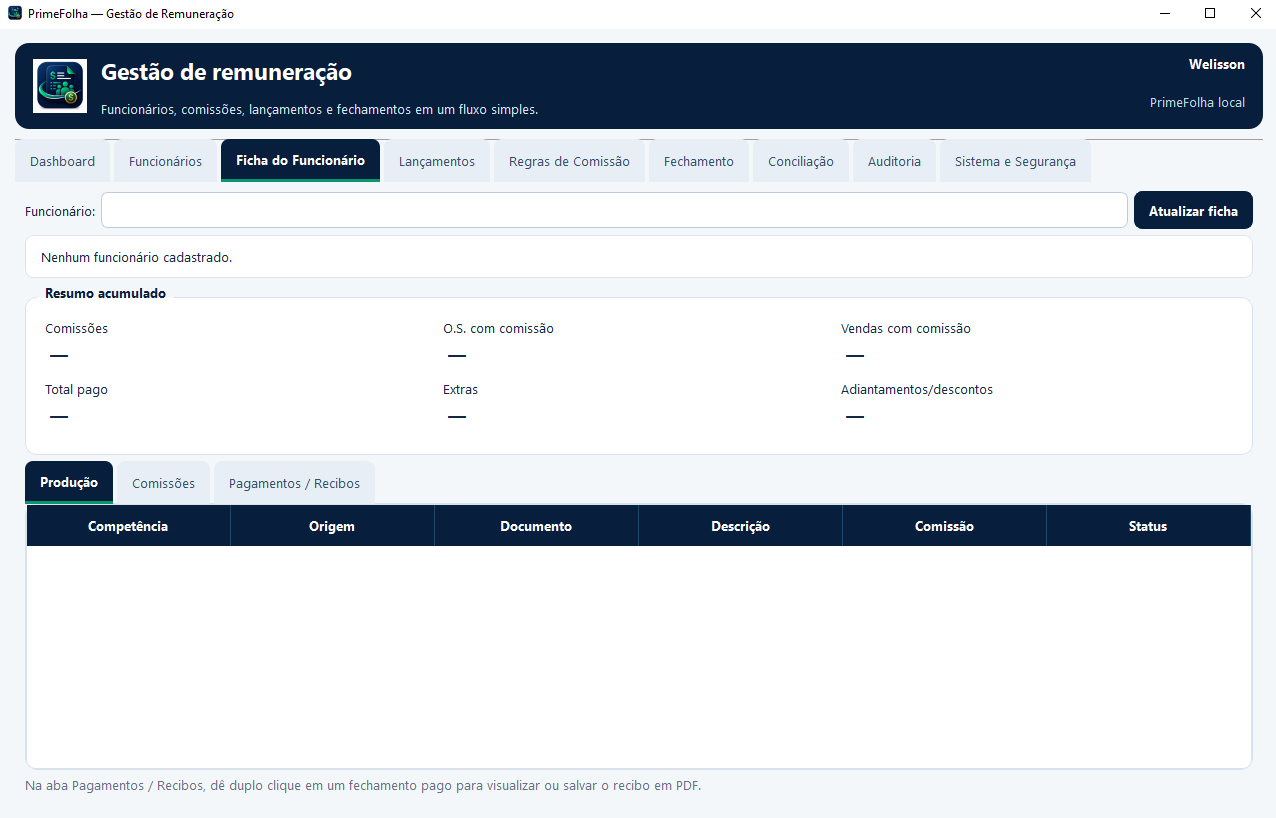Minimize the PrimeFolha window
The image size is (1276, 818).
(x=1165, y=14)
